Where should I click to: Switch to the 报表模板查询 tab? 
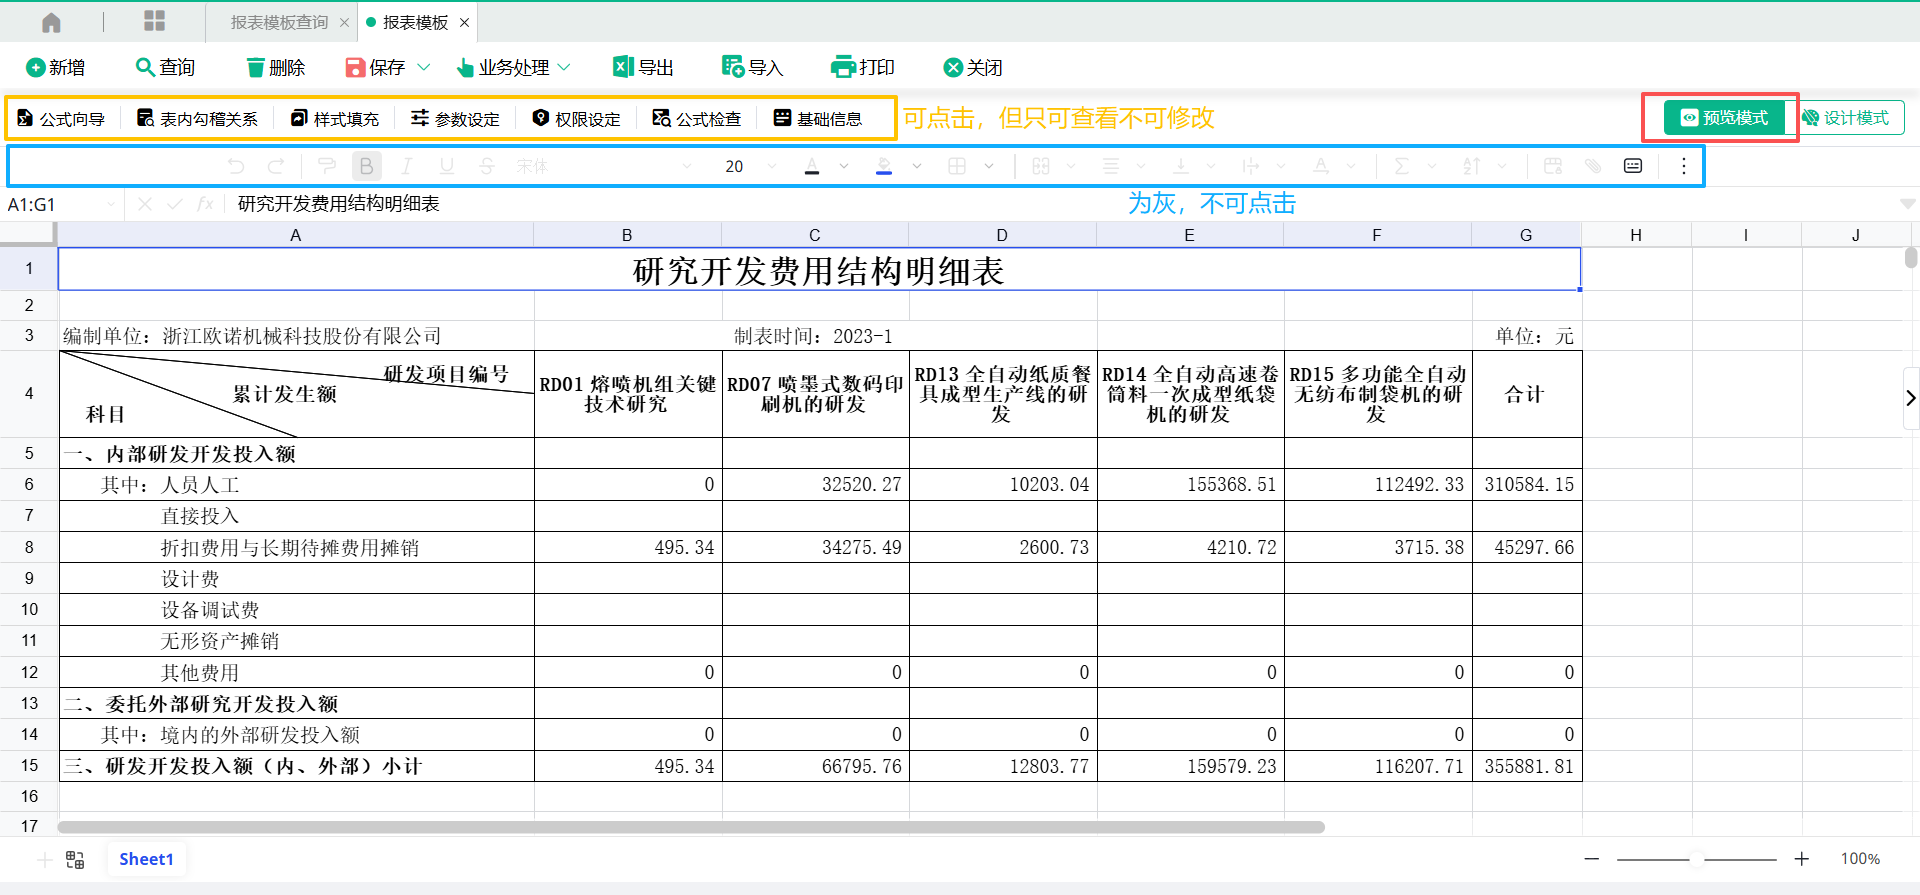click(279, 22)
